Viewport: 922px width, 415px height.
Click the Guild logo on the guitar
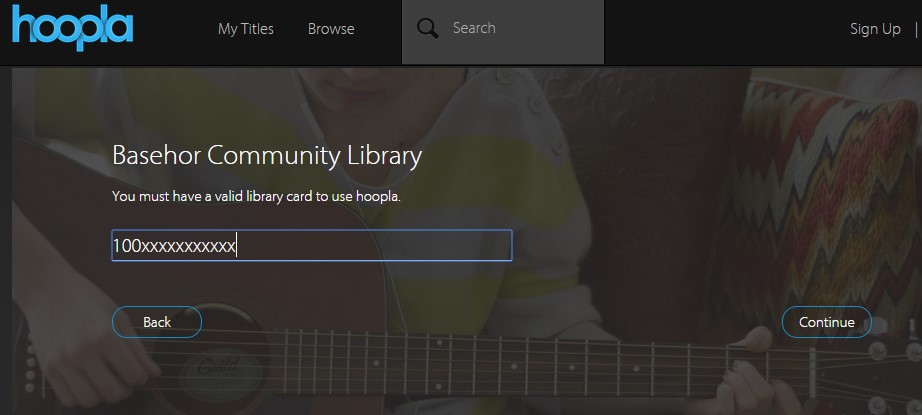tap(212, 365)
